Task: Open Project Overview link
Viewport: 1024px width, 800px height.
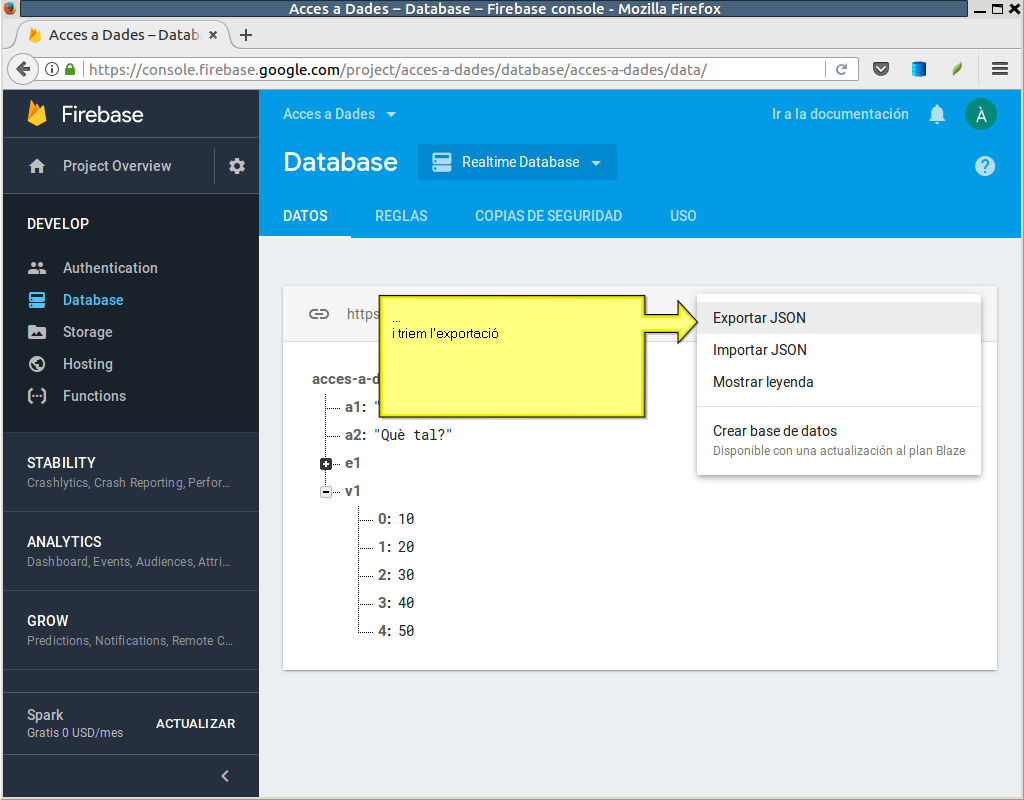Action: point(117,166)
